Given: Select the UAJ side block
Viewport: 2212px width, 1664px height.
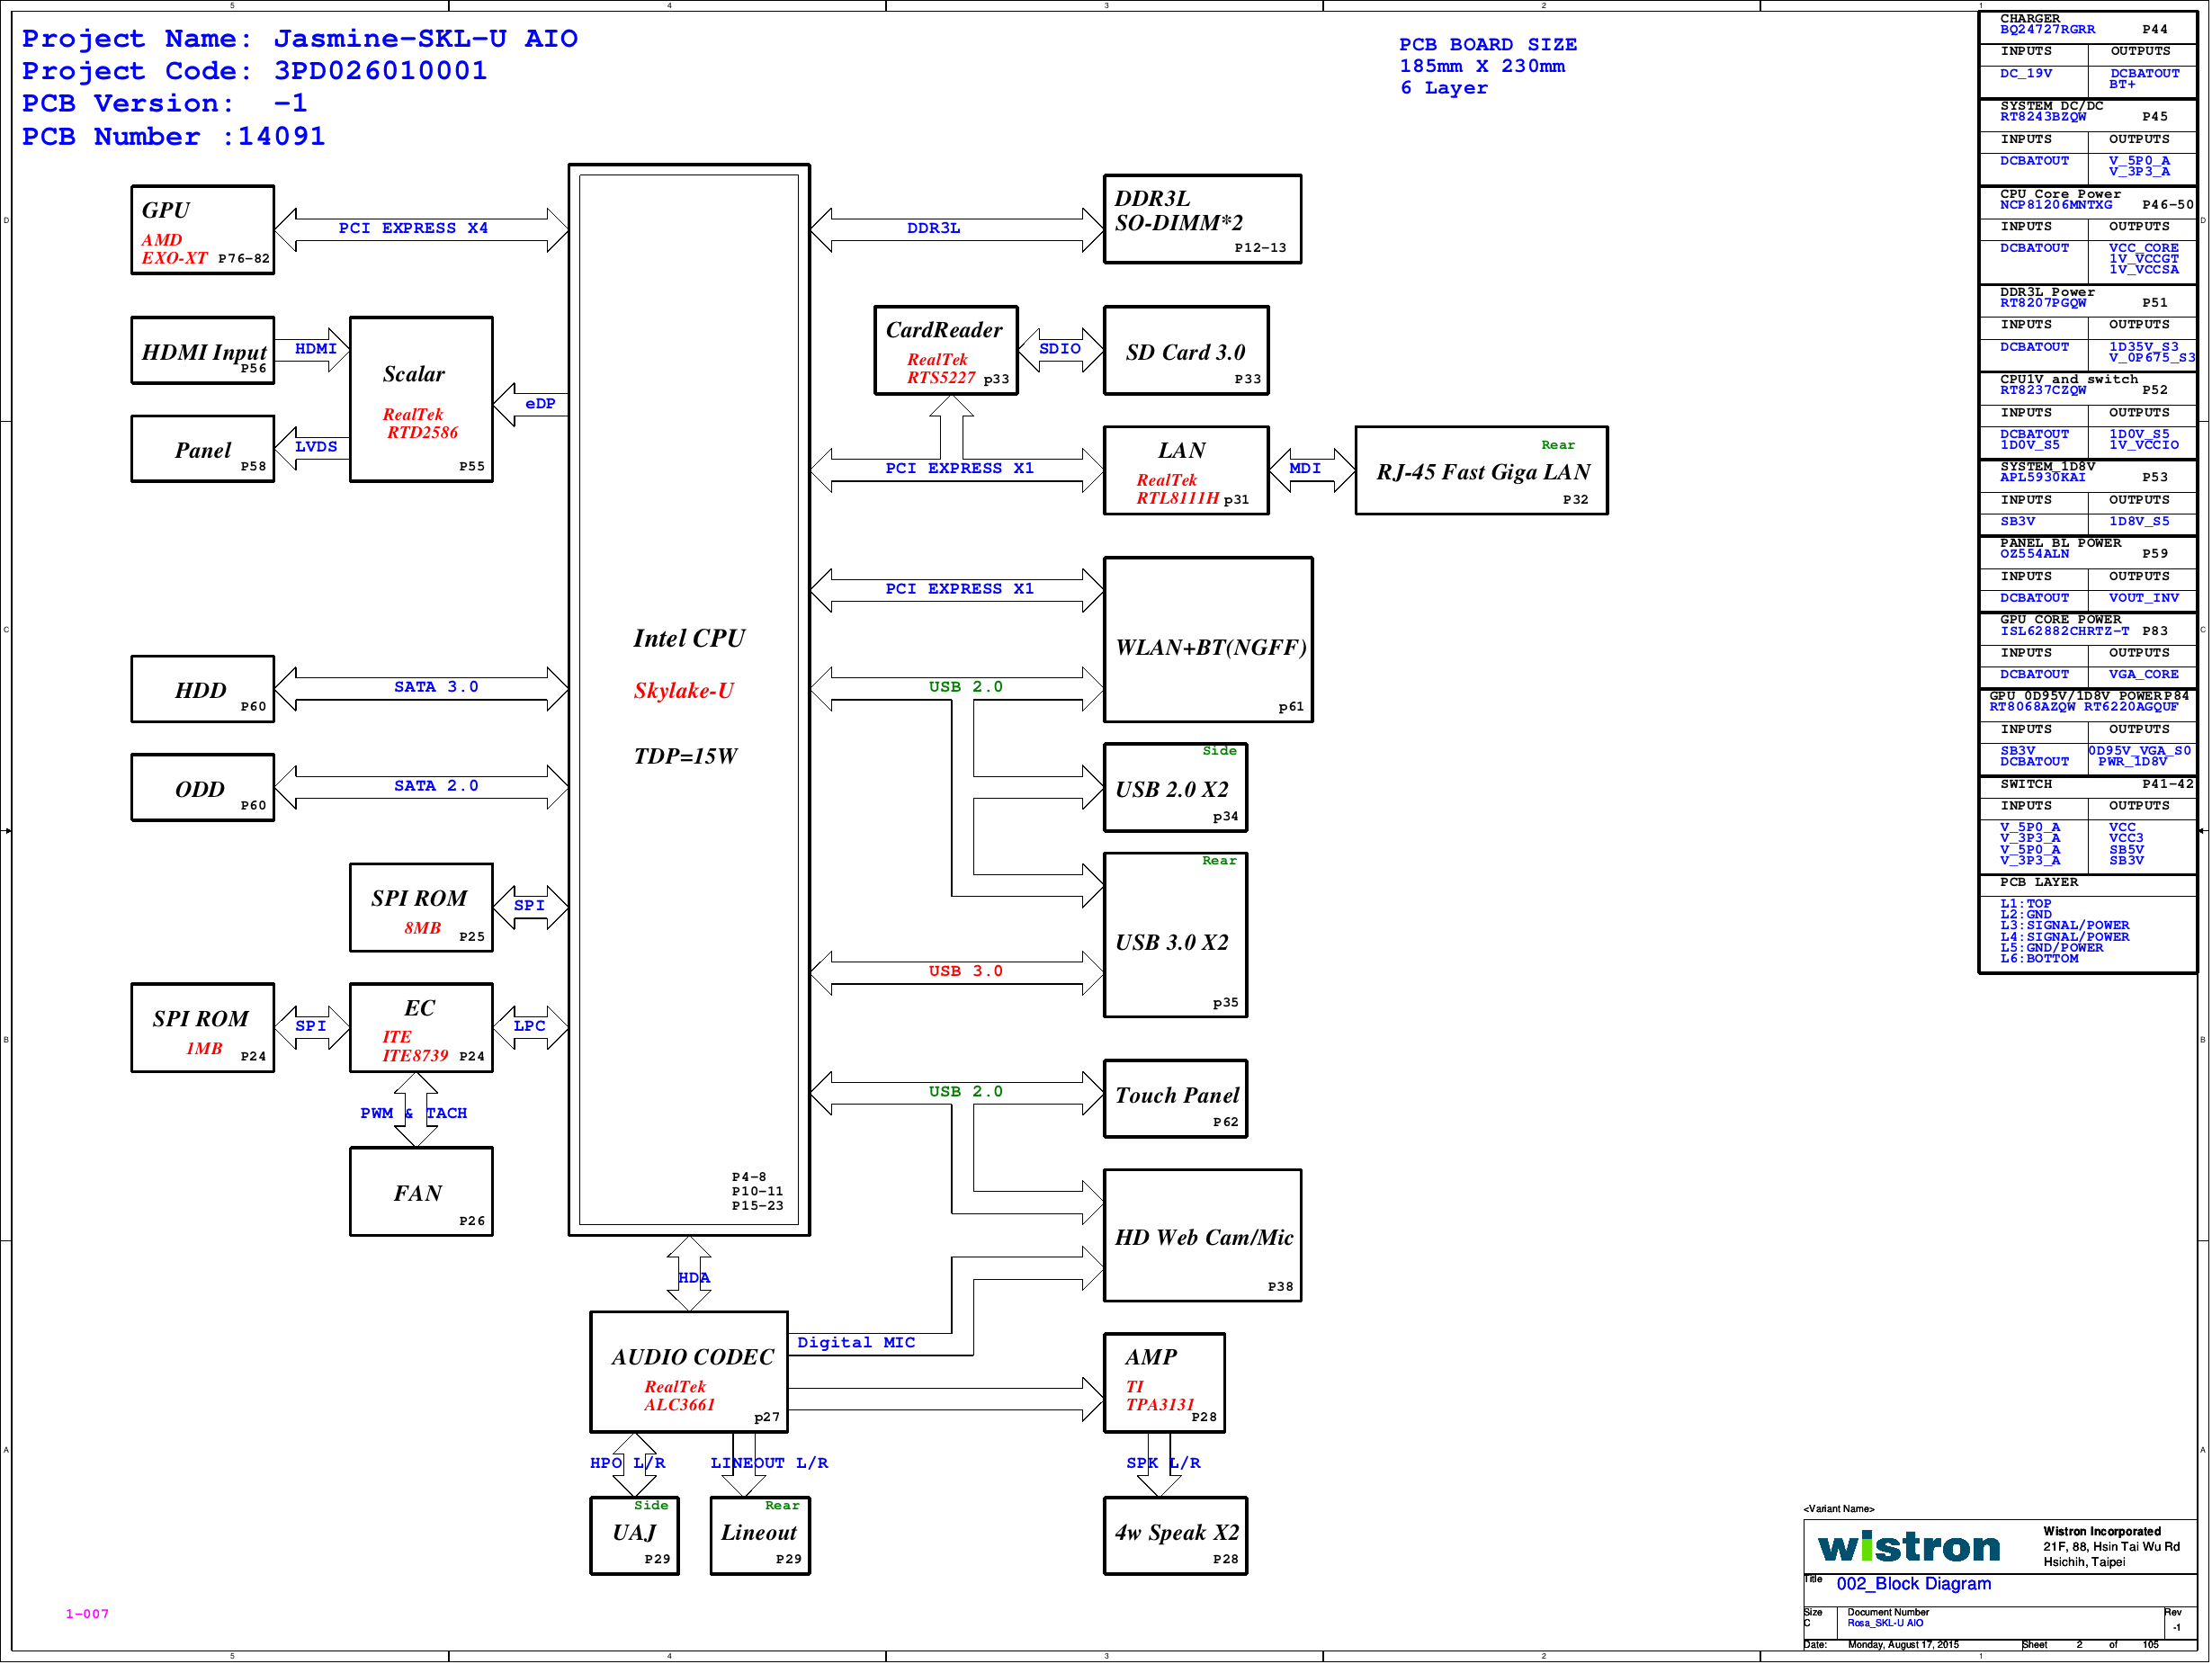Looking at the screenshot, I should 634,1536.
